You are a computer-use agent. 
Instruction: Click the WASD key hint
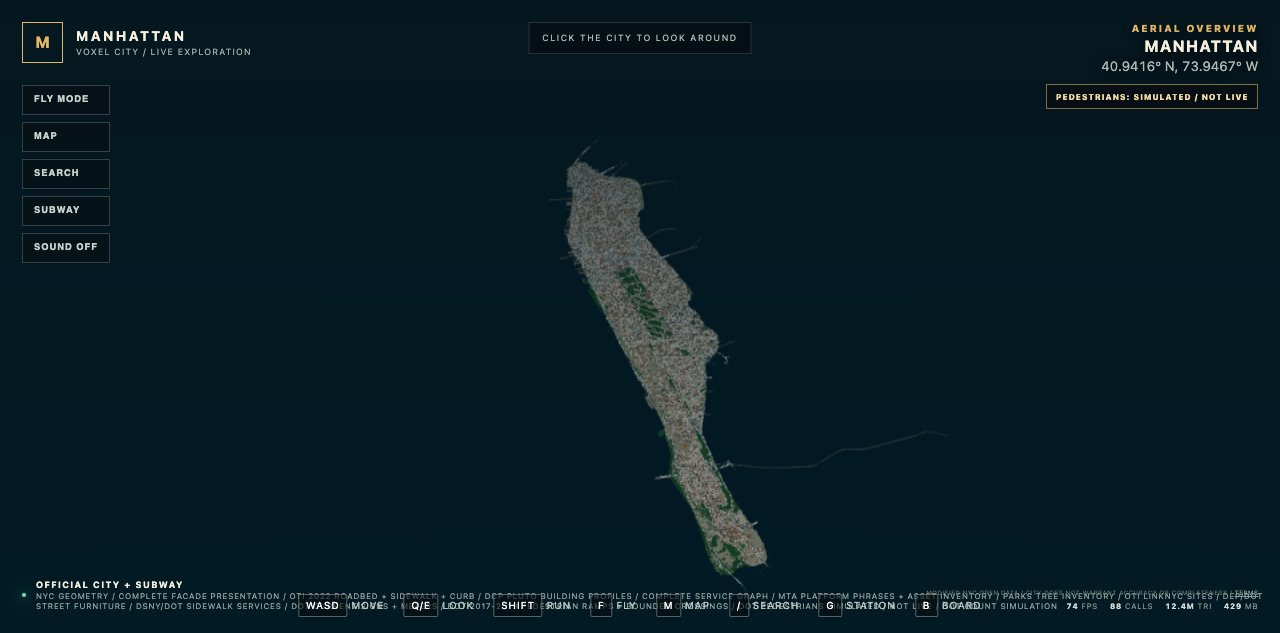[x=323, y=606]
